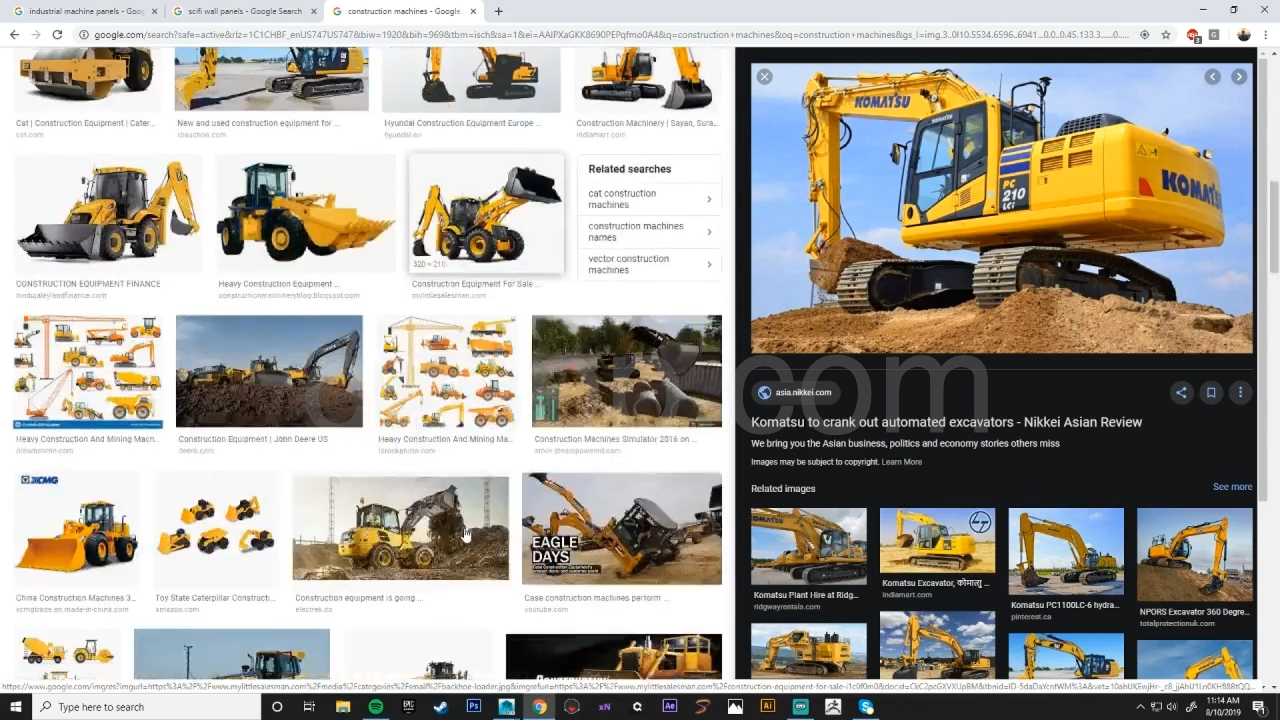Open the Photos app from the taskbar
The height and width of the screenshot is (720, 1280).
point(735,707)
